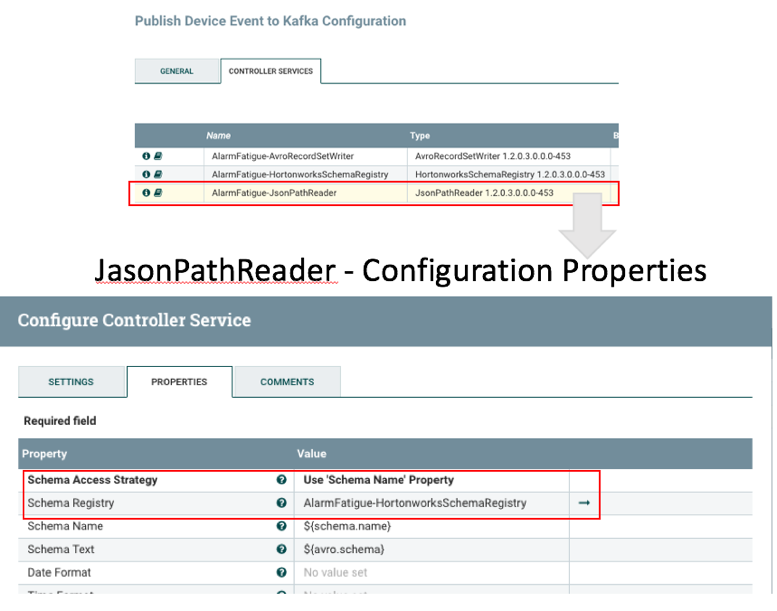Click help icon beside Date Format property

pos(281,572)
